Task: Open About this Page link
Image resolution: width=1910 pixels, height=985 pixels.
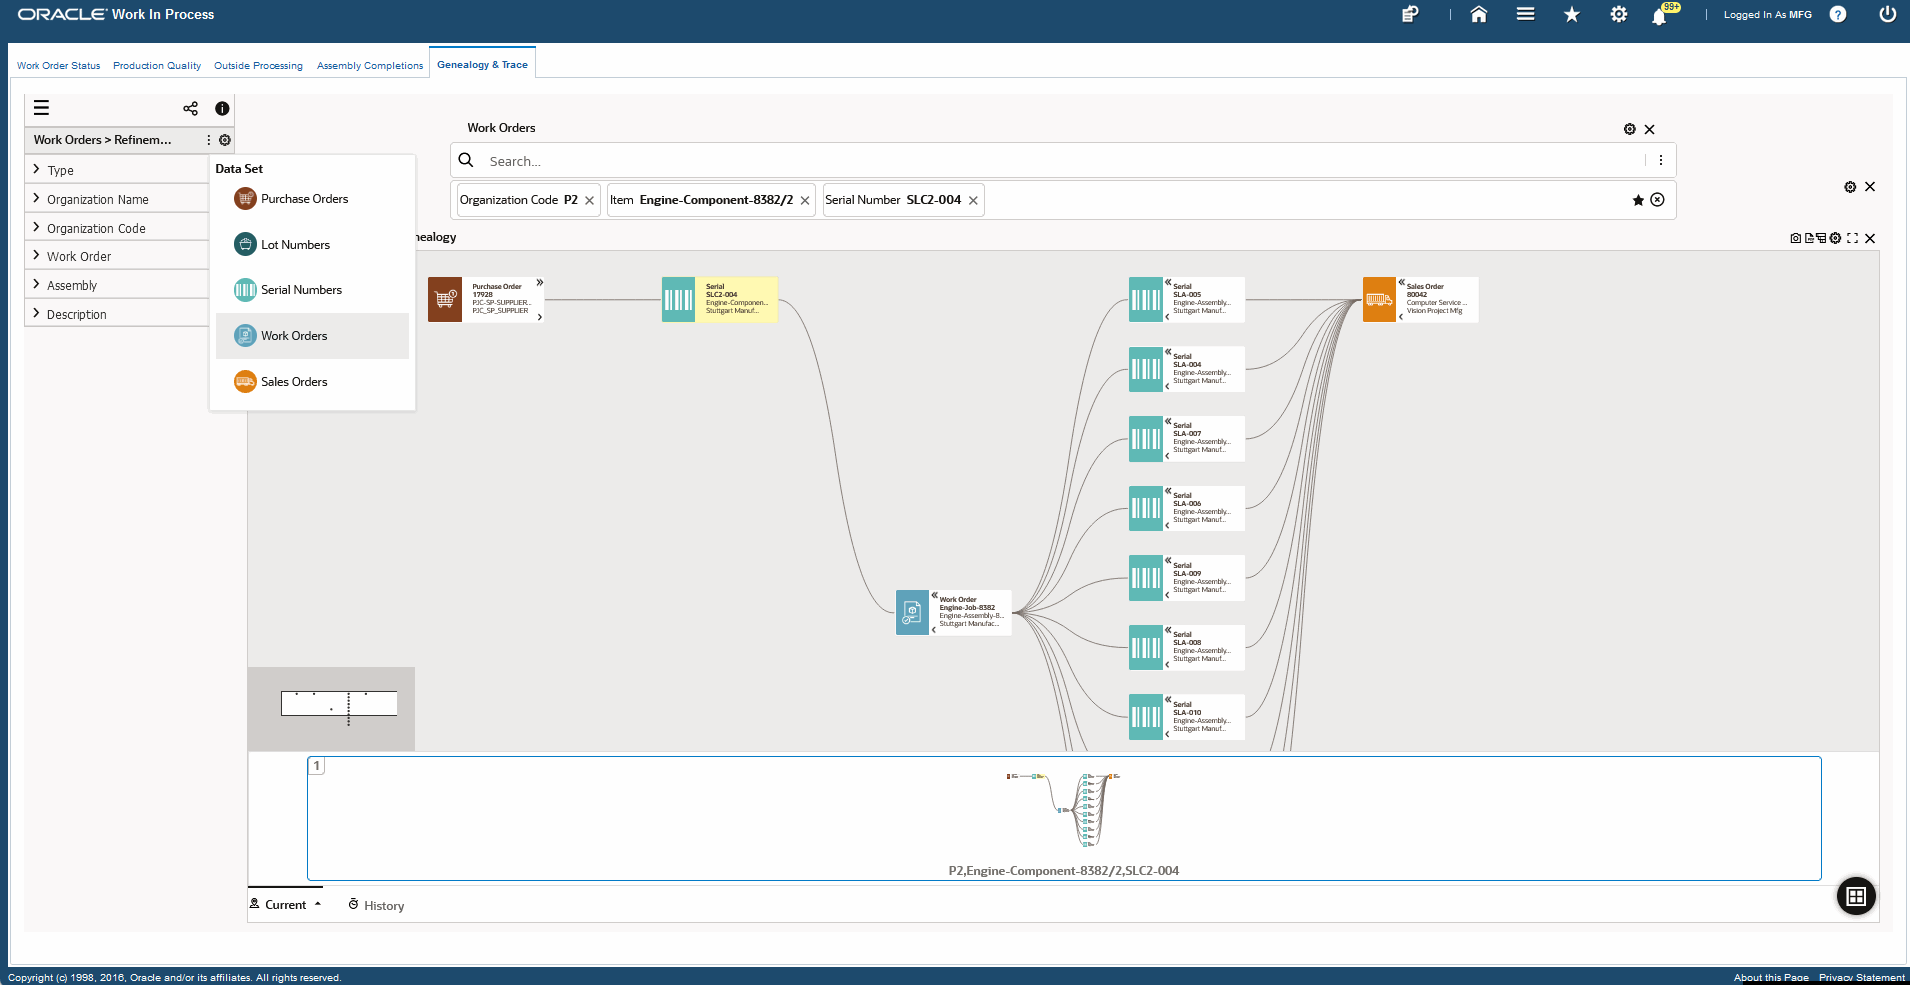Action: click(1771, 977)
